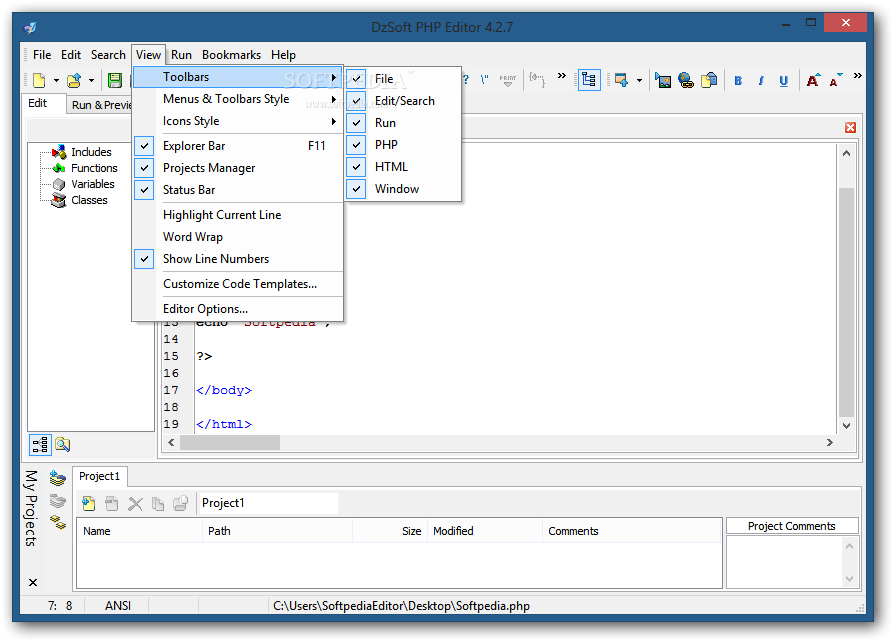This screenshot has width=894, height=642.
Task: Show more PHP toolbar buttons chevron
Action: pyautogui.click(x=562, y=75)
